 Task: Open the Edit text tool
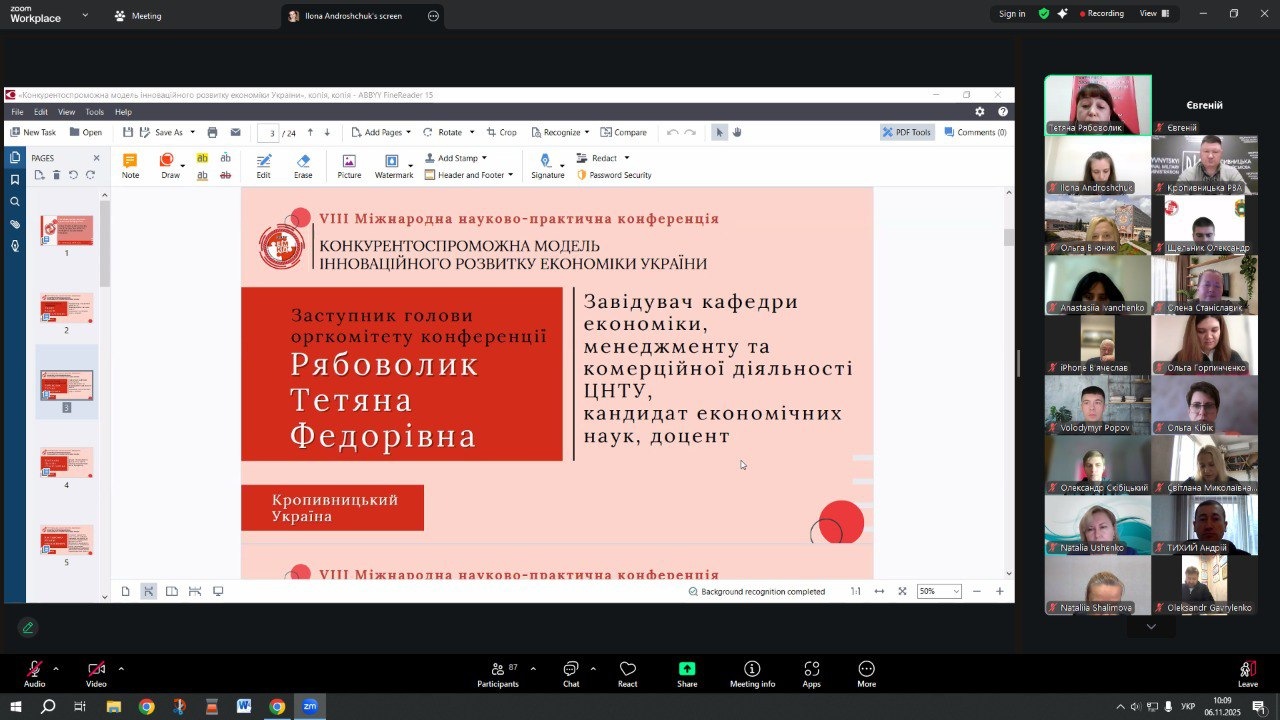(263, 166)
